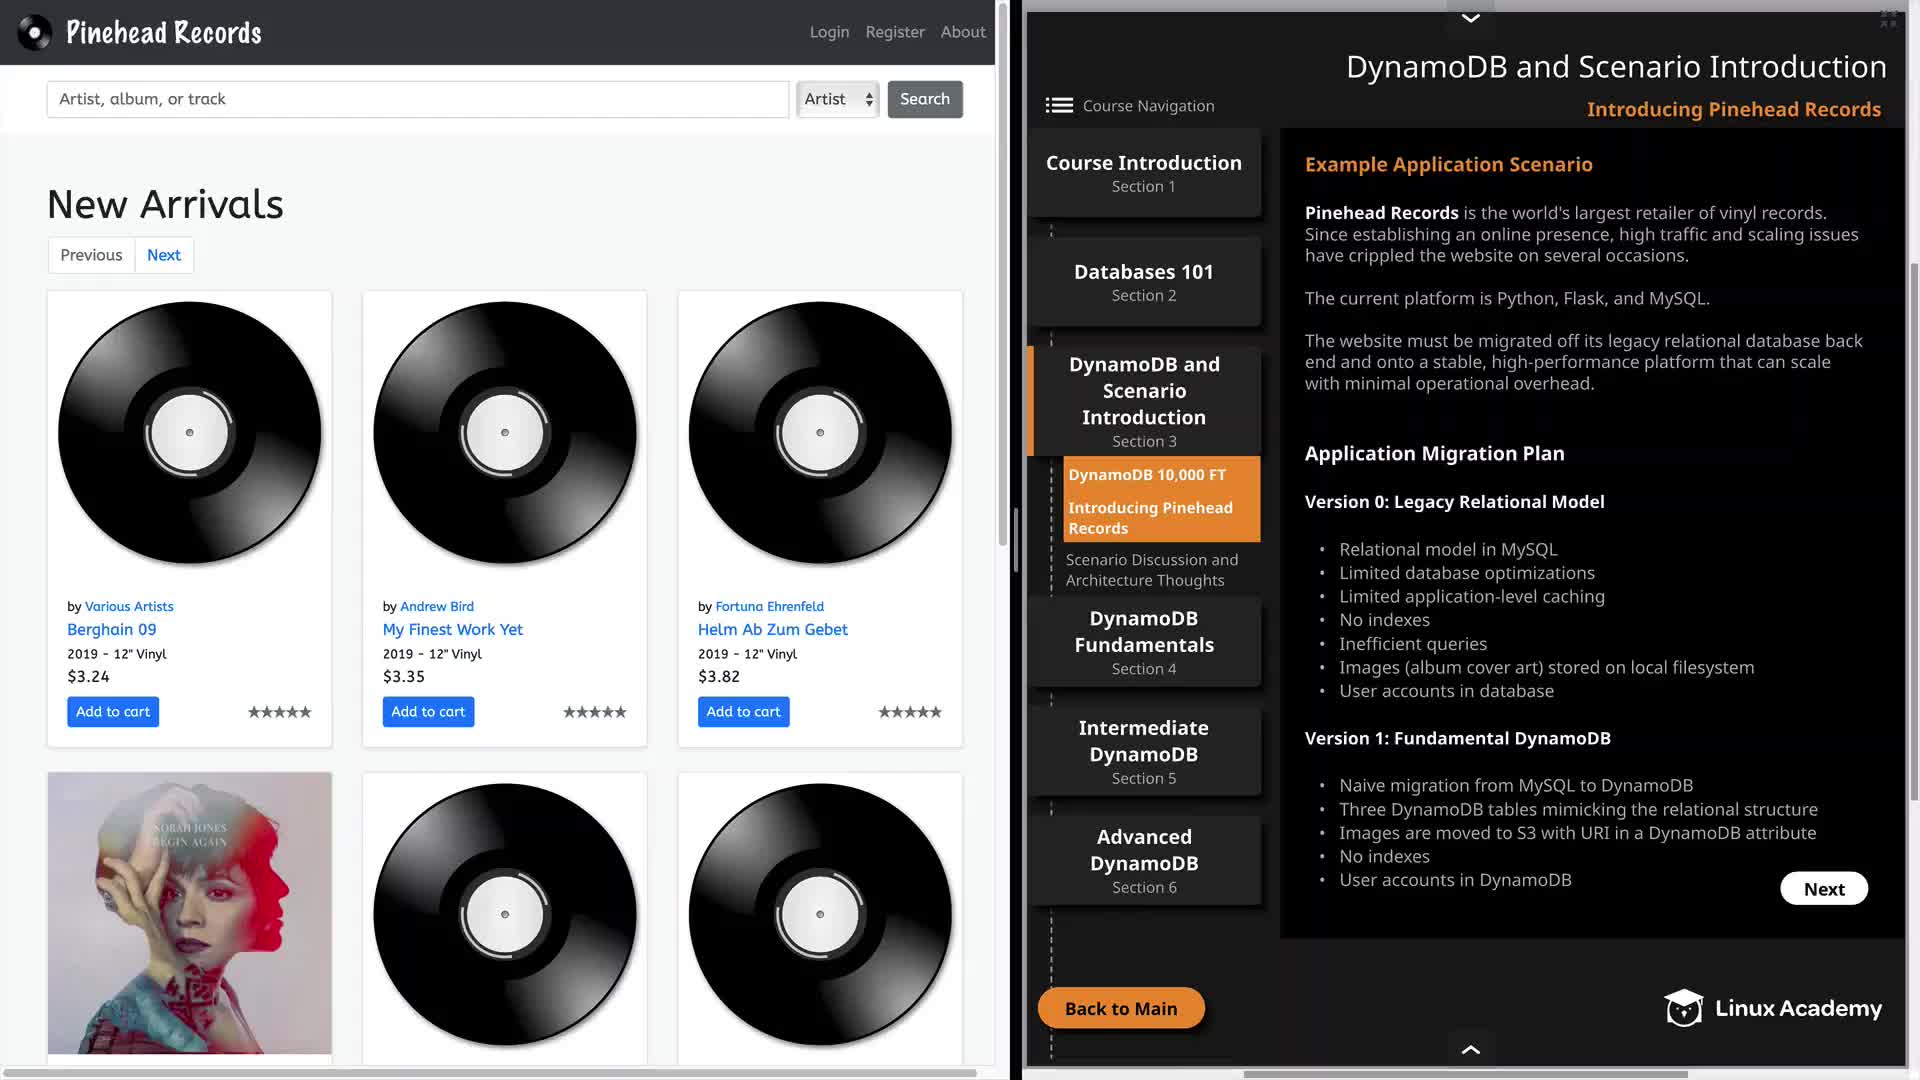This screenshot has height=1080, width=1920.
Task: Click the exit fullscreen icon in the panel's top corner
Action: [1888, 19]
